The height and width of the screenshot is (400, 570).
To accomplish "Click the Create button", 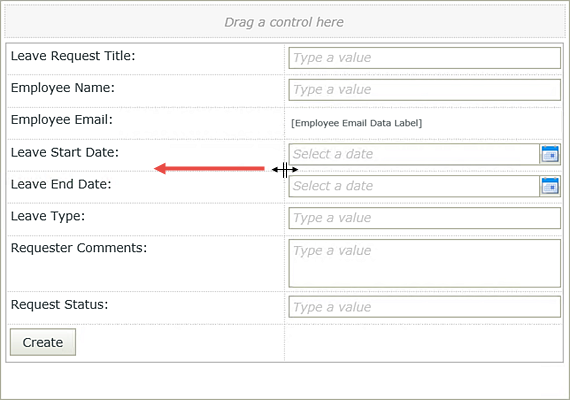I will [x=43, y=342].
